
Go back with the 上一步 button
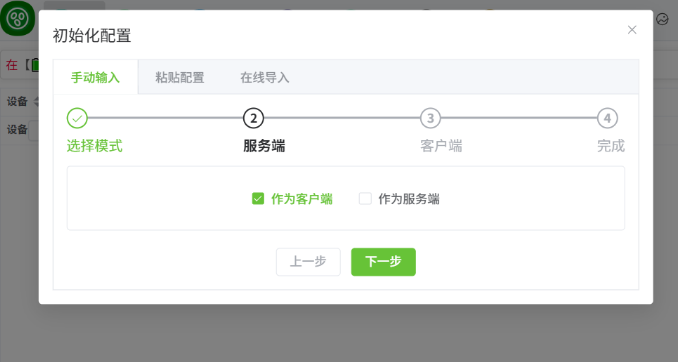(308, 262)
